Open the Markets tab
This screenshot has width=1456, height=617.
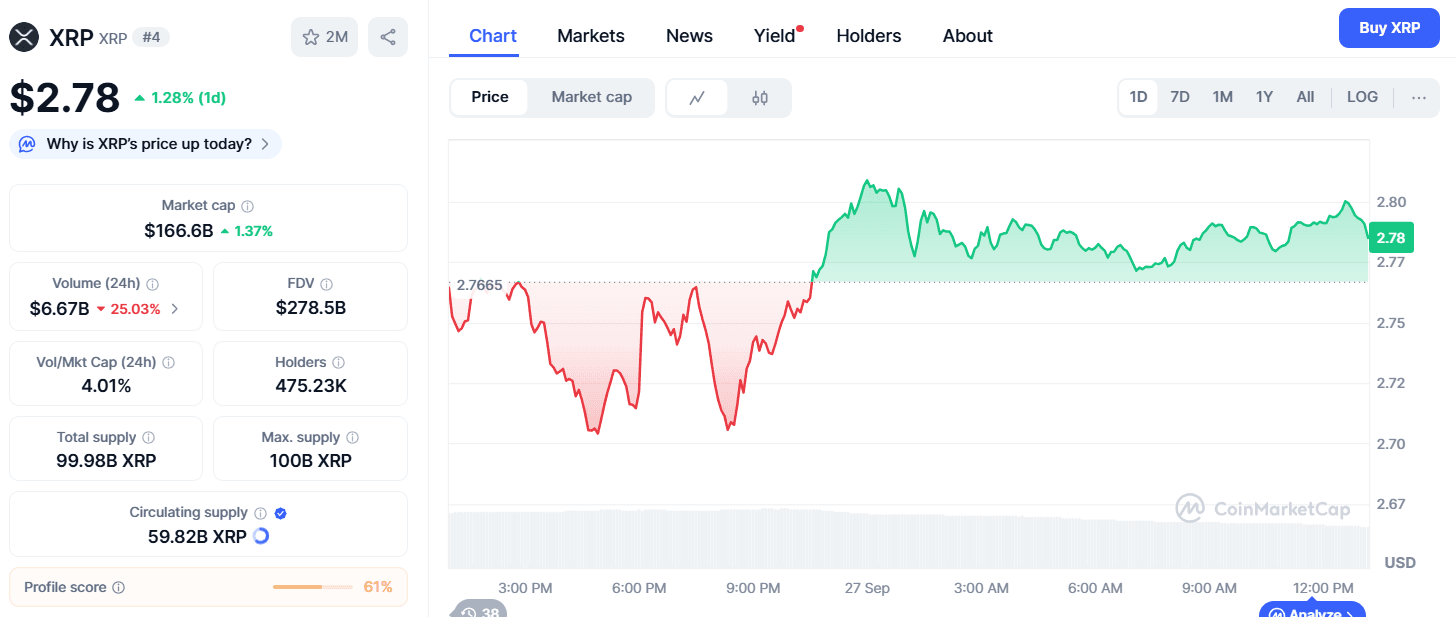pyautogui.click(x=591, y=36)
